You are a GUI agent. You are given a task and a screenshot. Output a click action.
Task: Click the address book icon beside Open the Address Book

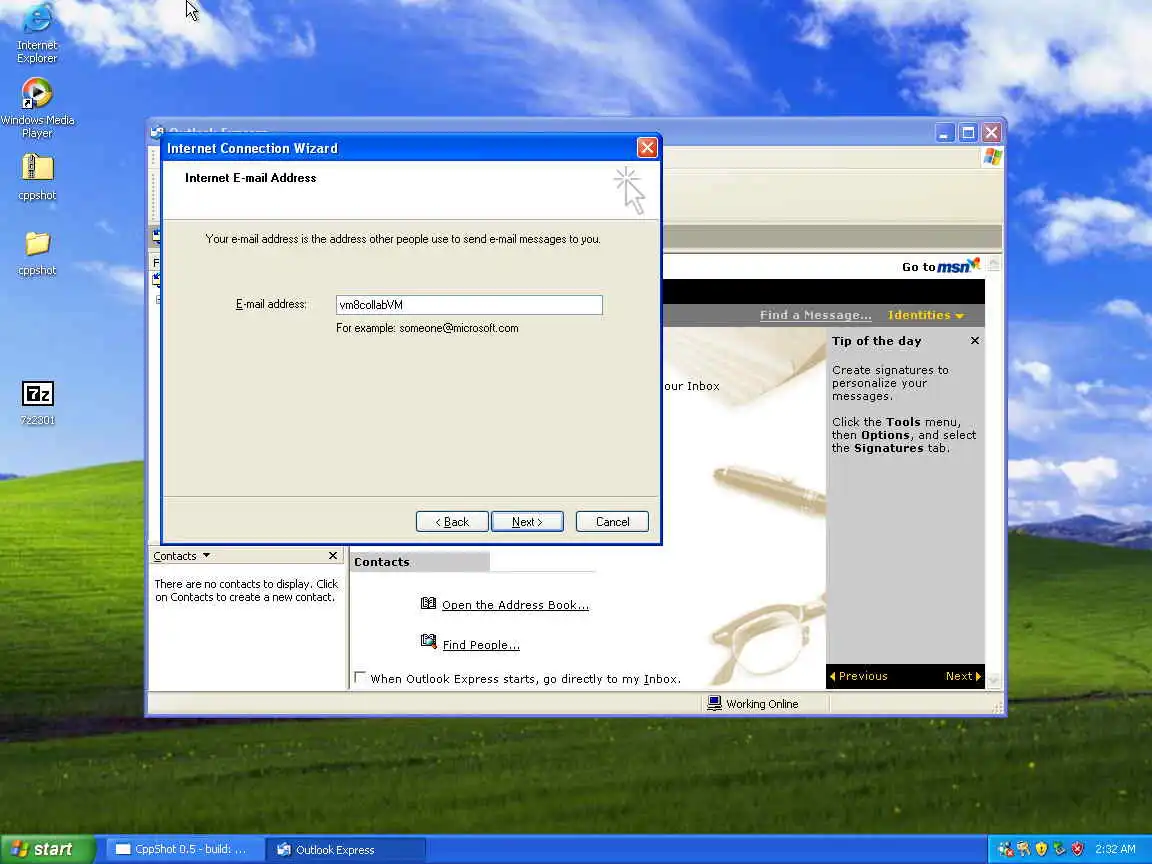pyautogui.click(x=428, y=603)
